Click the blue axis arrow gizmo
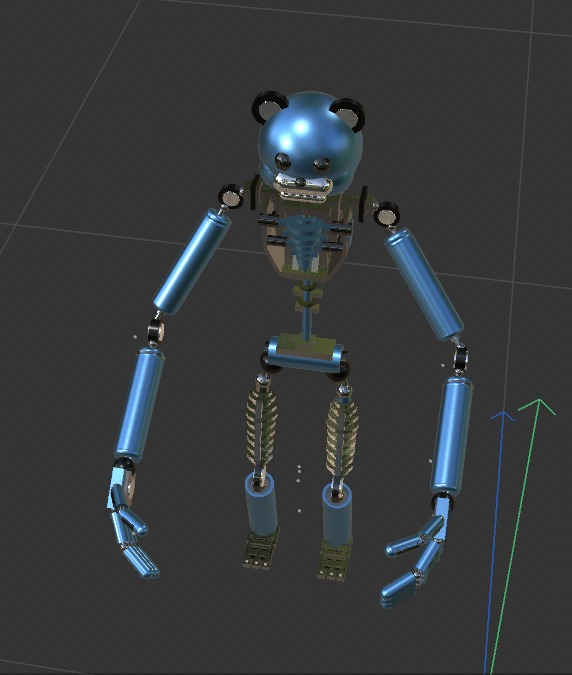 (x=496, y=542)
